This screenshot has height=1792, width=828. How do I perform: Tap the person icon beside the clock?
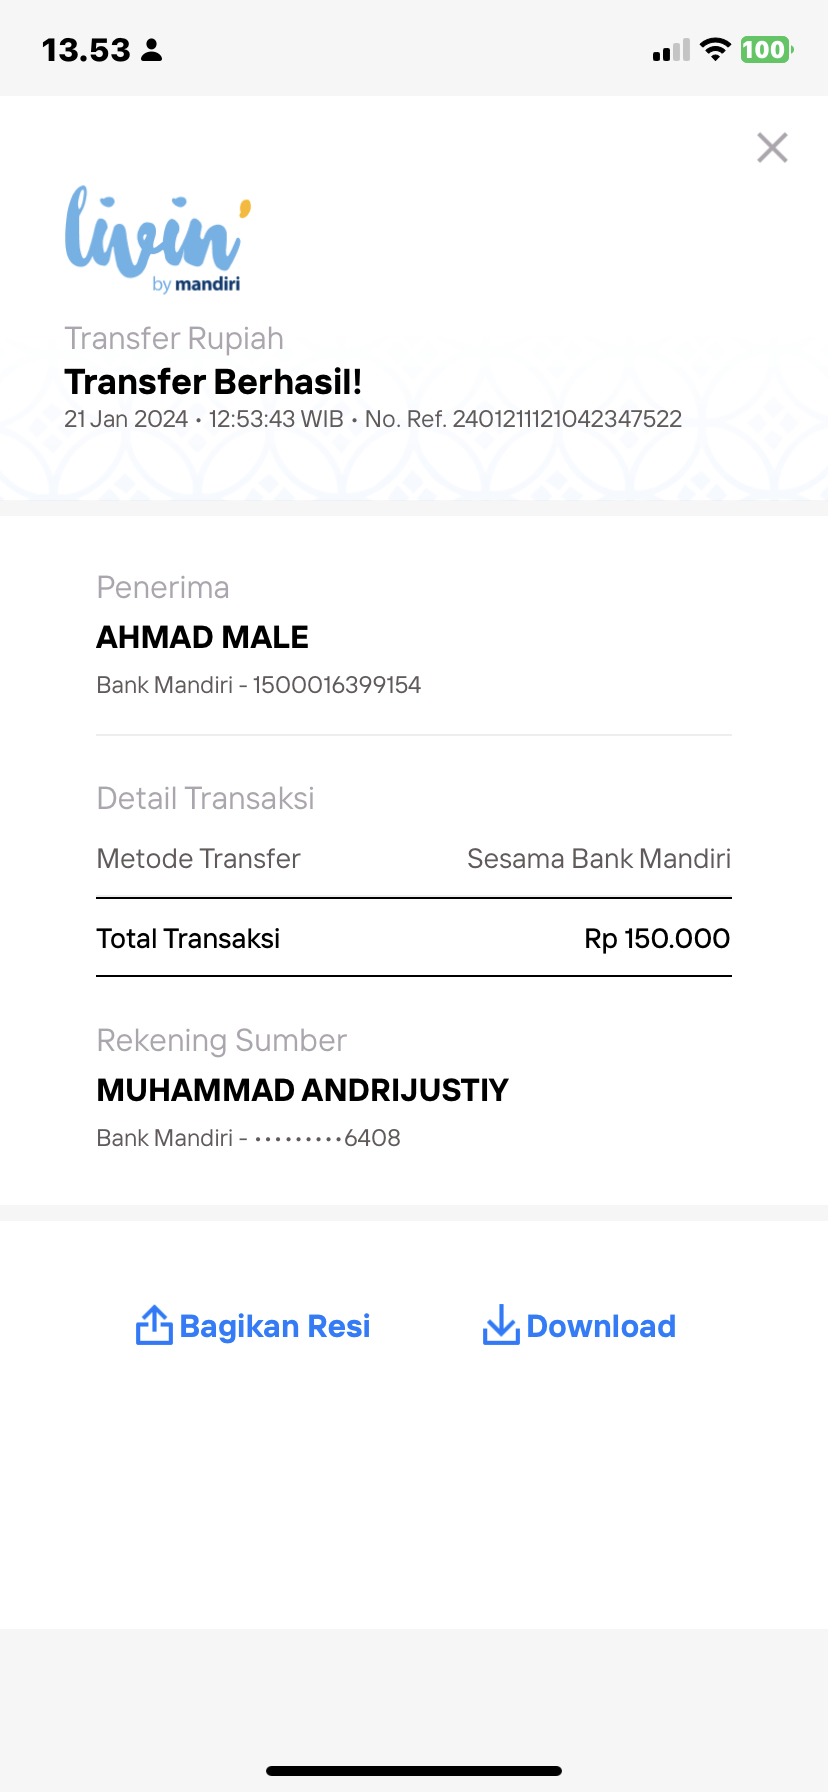click(152, 50)
